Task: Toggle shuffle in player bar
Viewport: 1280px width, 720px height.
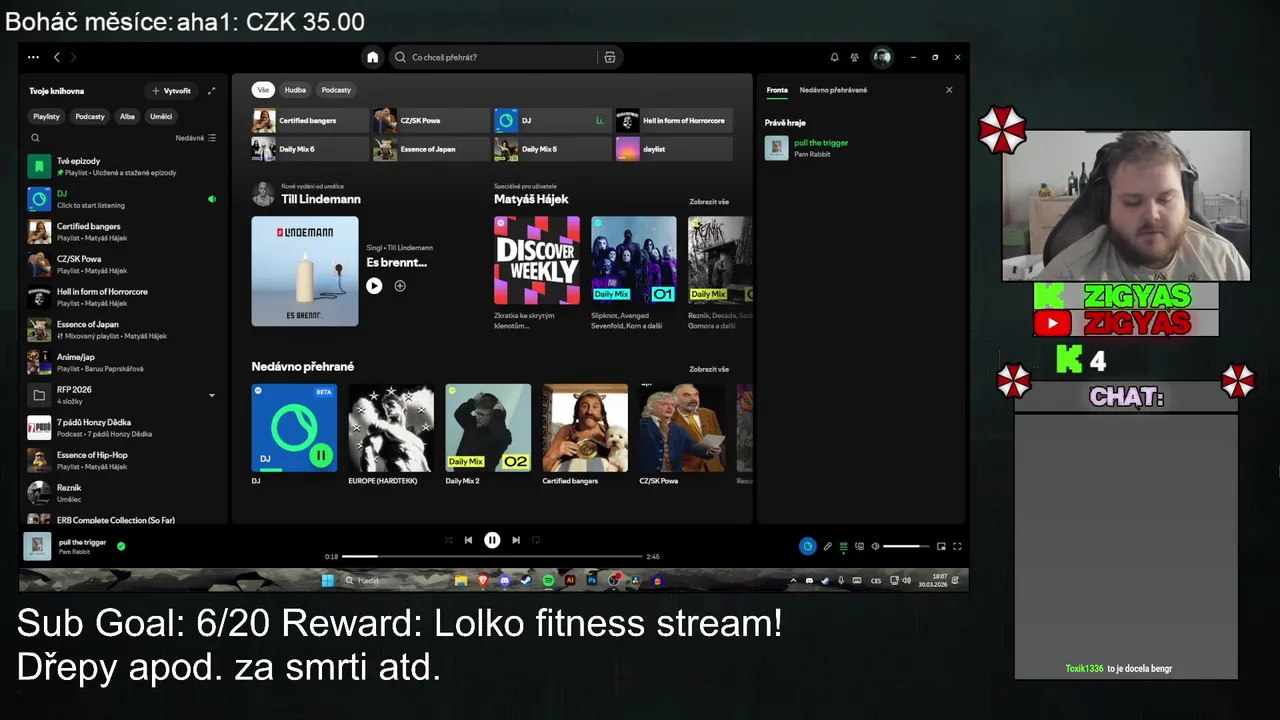Action: (448, 540)
